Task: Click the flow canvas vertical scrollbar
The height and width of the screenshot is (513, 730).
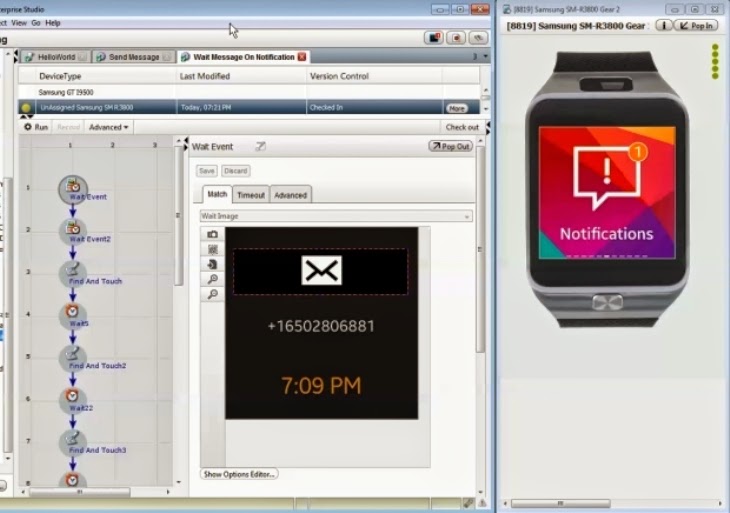Action: coord(179,216)
